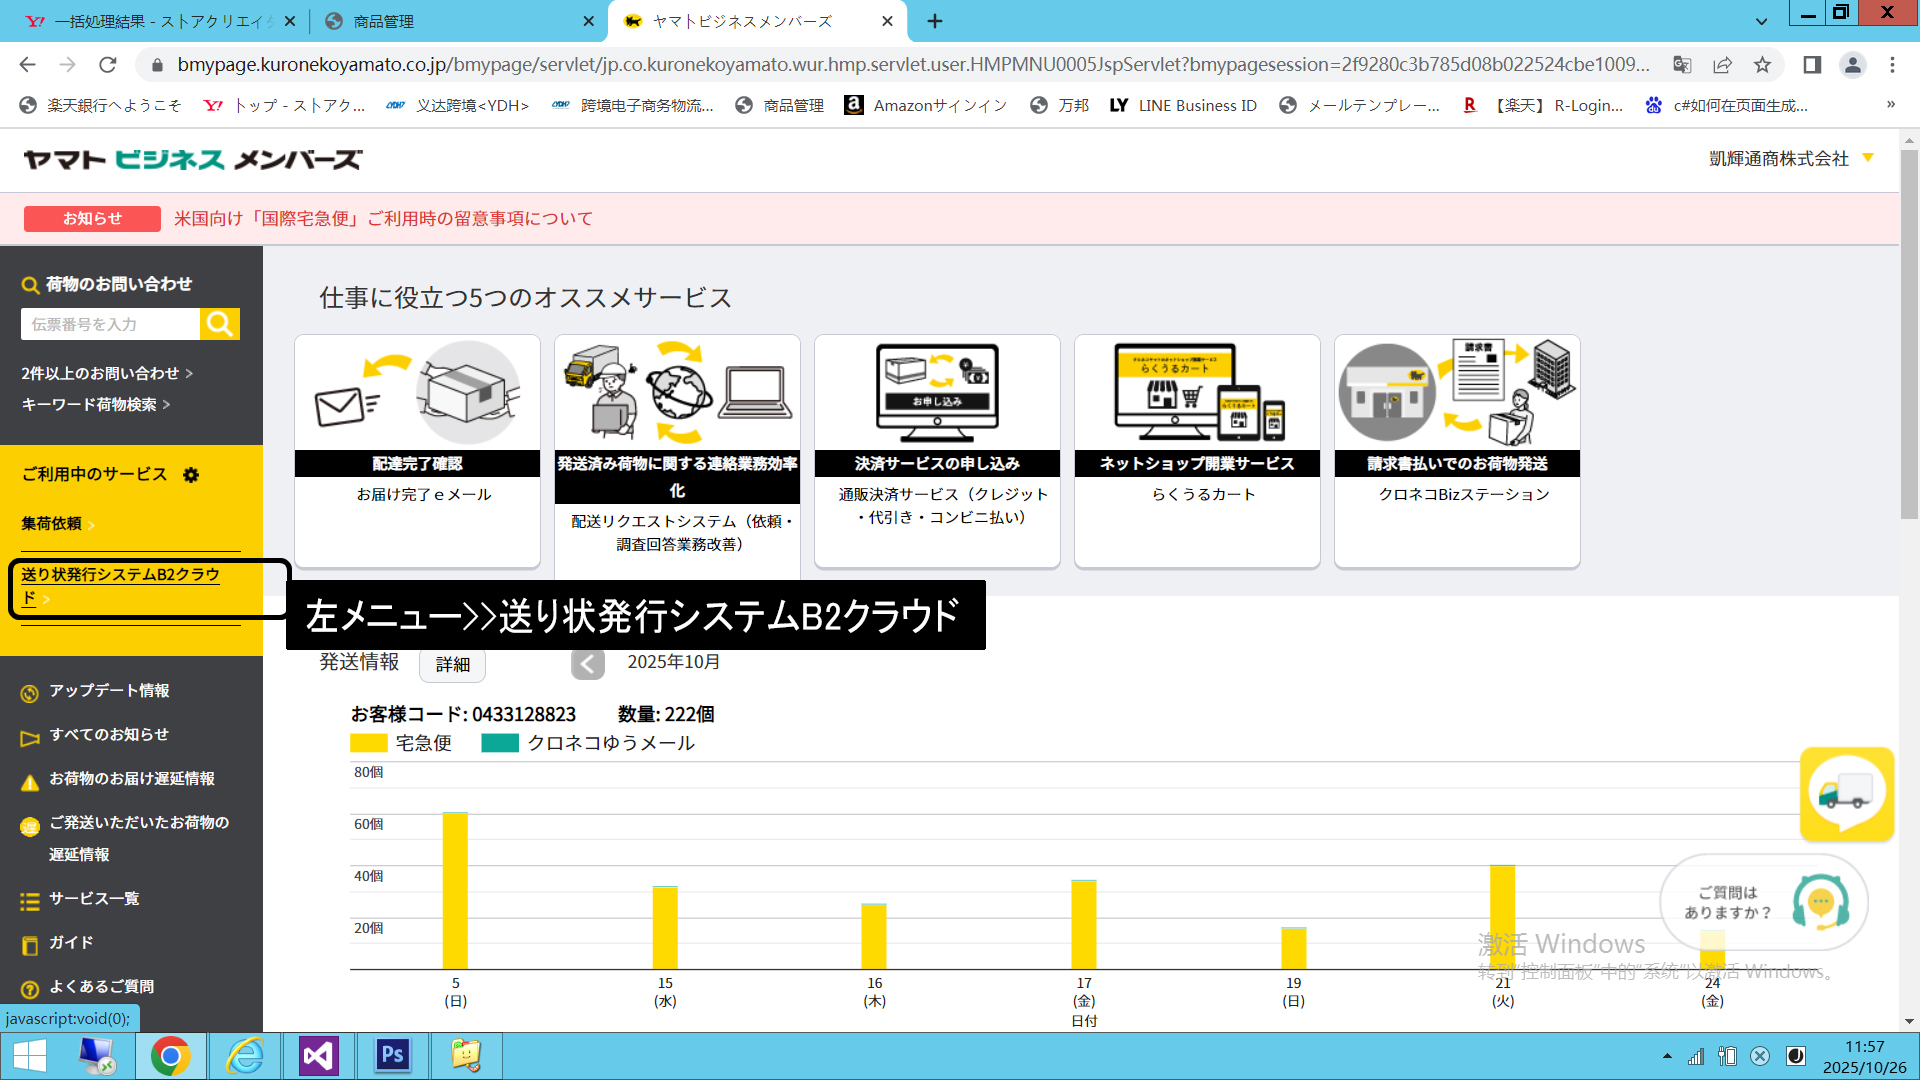Launch Photoshop from the Windows taskbar

coord(393,1055)
